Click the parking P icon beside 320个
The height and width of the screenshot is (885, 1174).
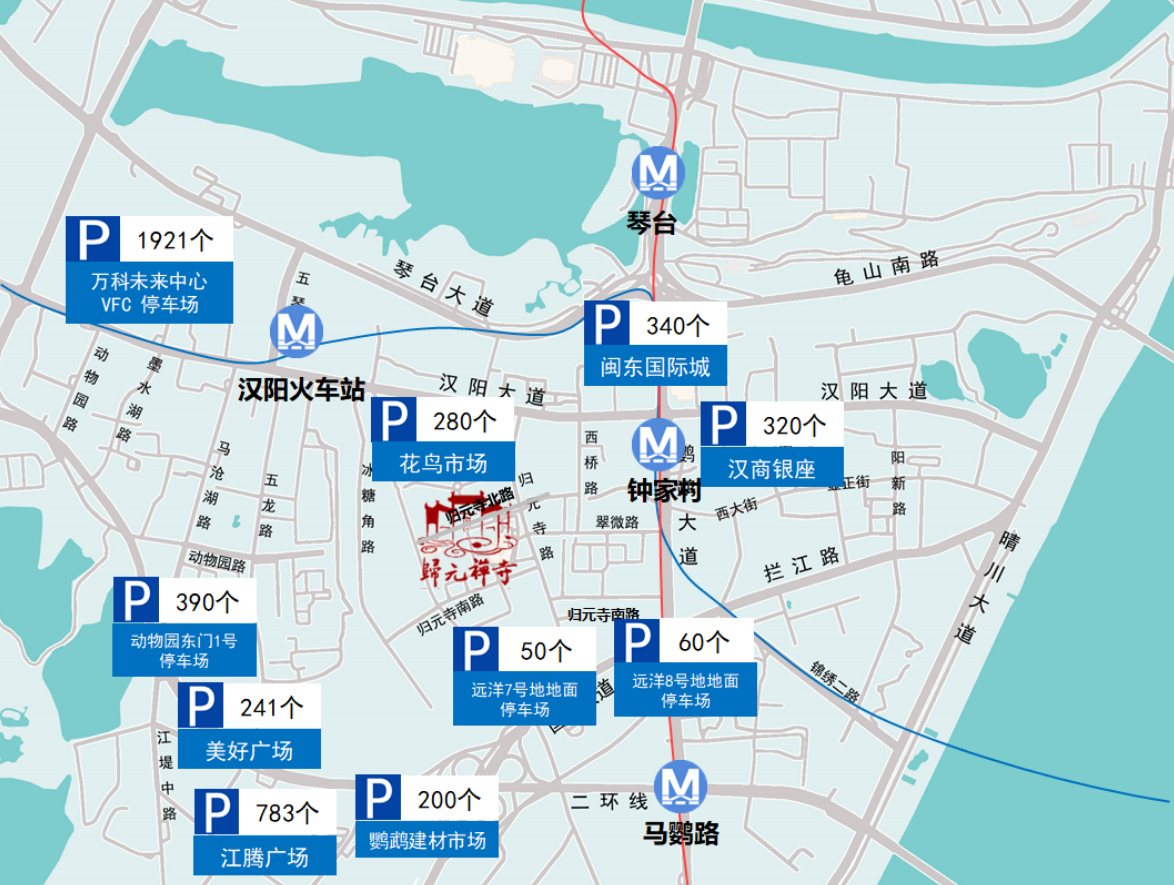pos(723,425)
